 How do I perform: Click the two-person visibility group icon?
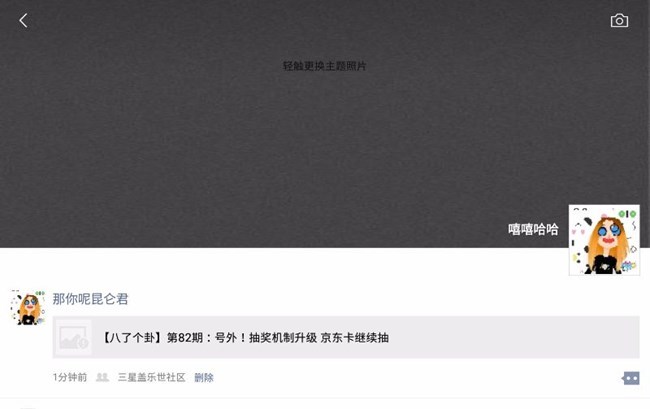(102, 377)
